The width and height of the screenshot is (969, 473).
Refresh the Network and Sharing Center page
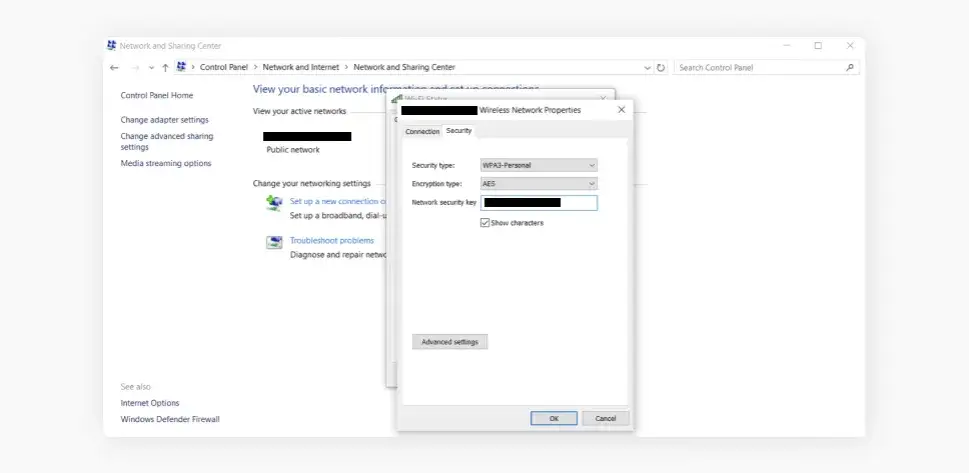click(x=661, y=68)
